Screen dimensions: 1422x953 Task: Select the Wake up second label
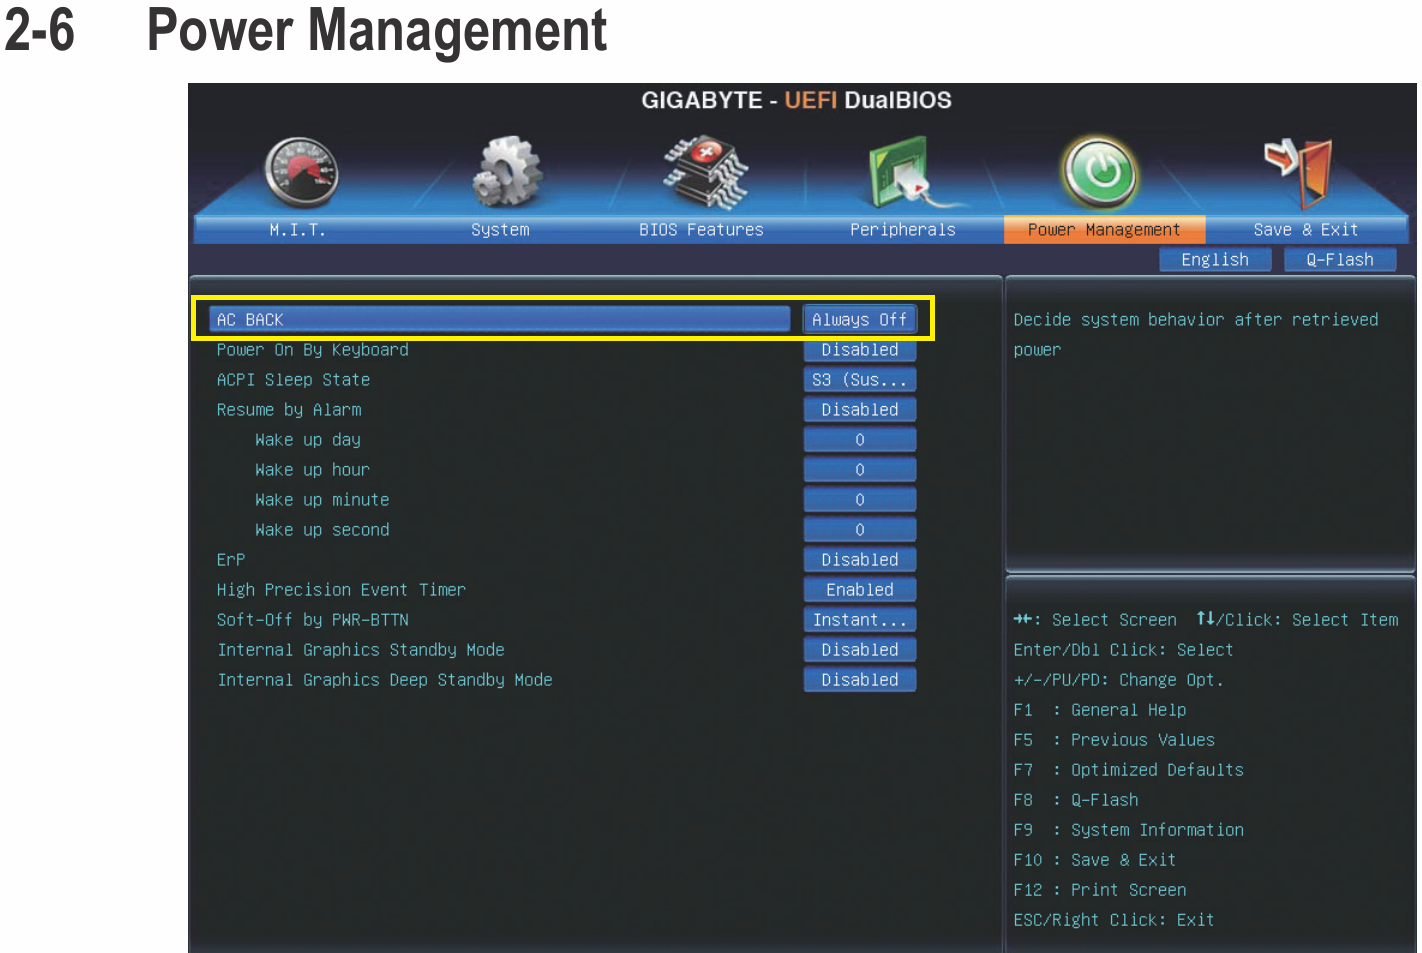pos(322,530)
